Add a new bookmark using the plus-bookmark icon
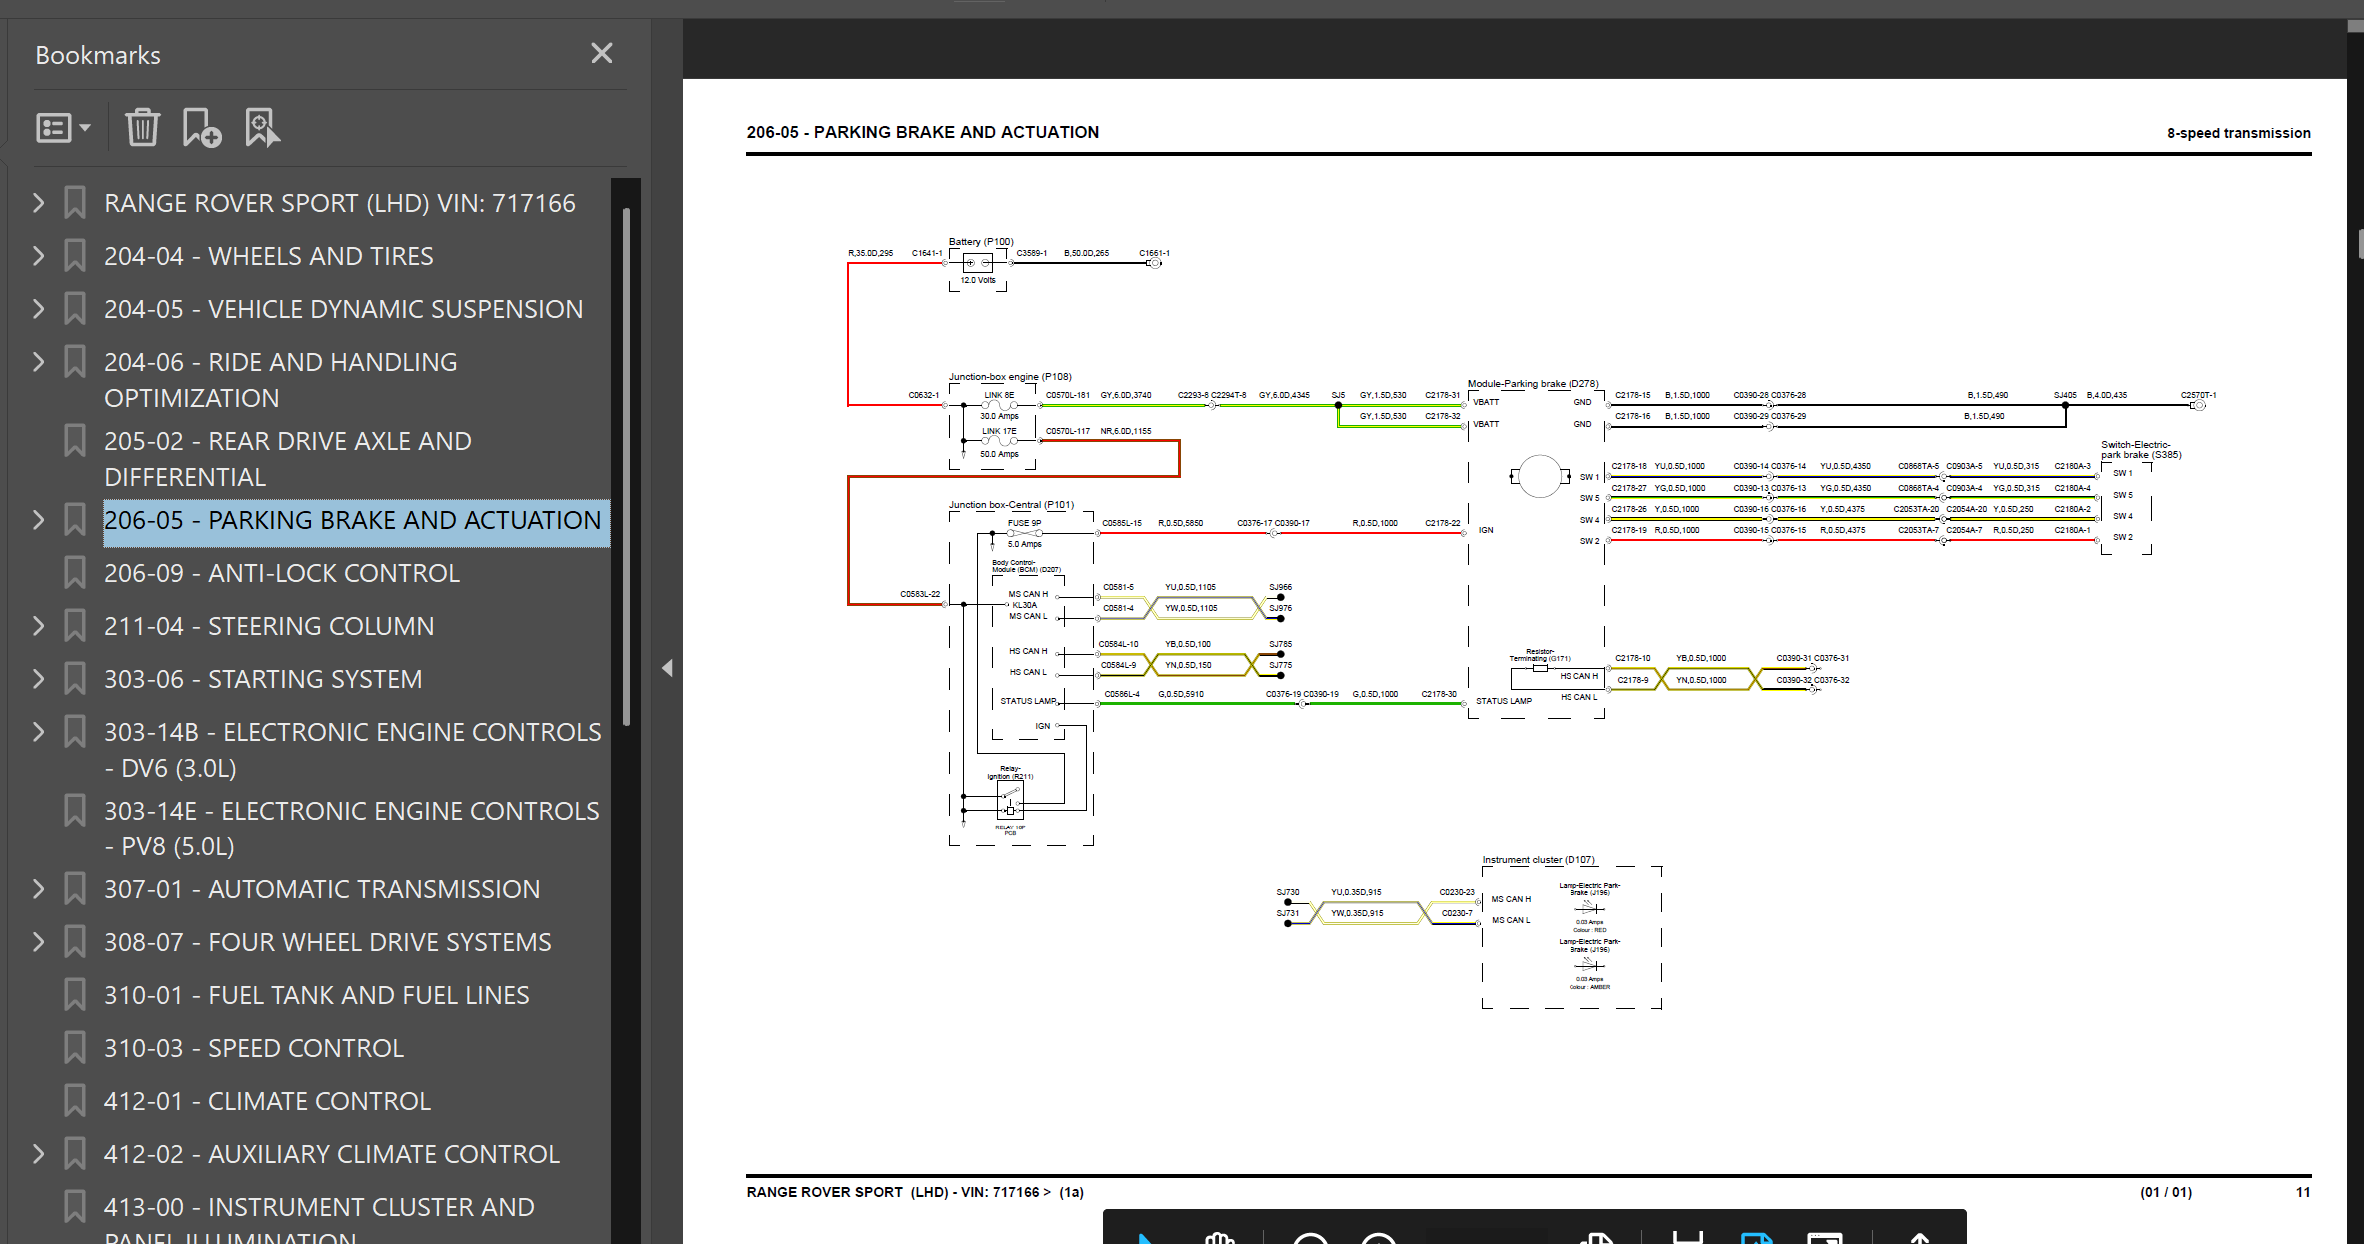The width and height of the screenshot is (2364, 1244). [201, 128]
